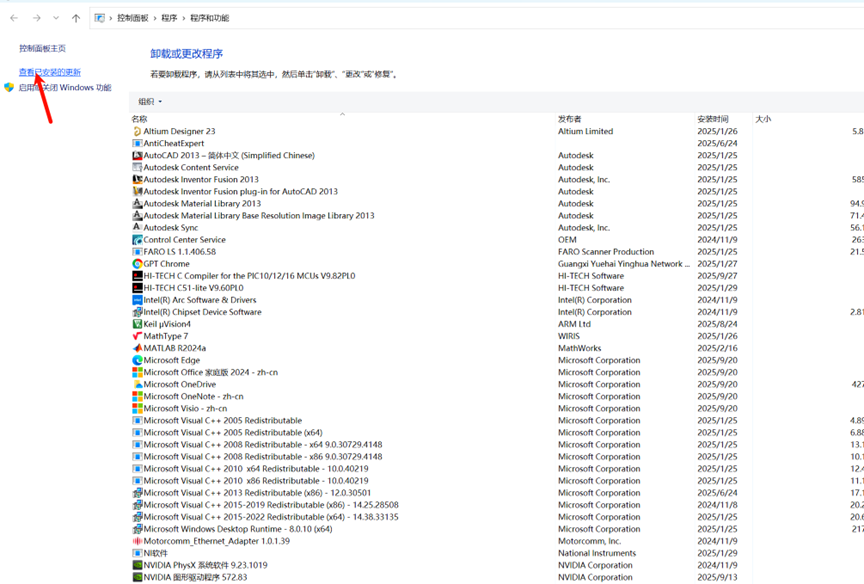Click 控制面板 in the address breadcrumb
The height and width of the screenshot is (584, 864).
click(x=133, y=18)
